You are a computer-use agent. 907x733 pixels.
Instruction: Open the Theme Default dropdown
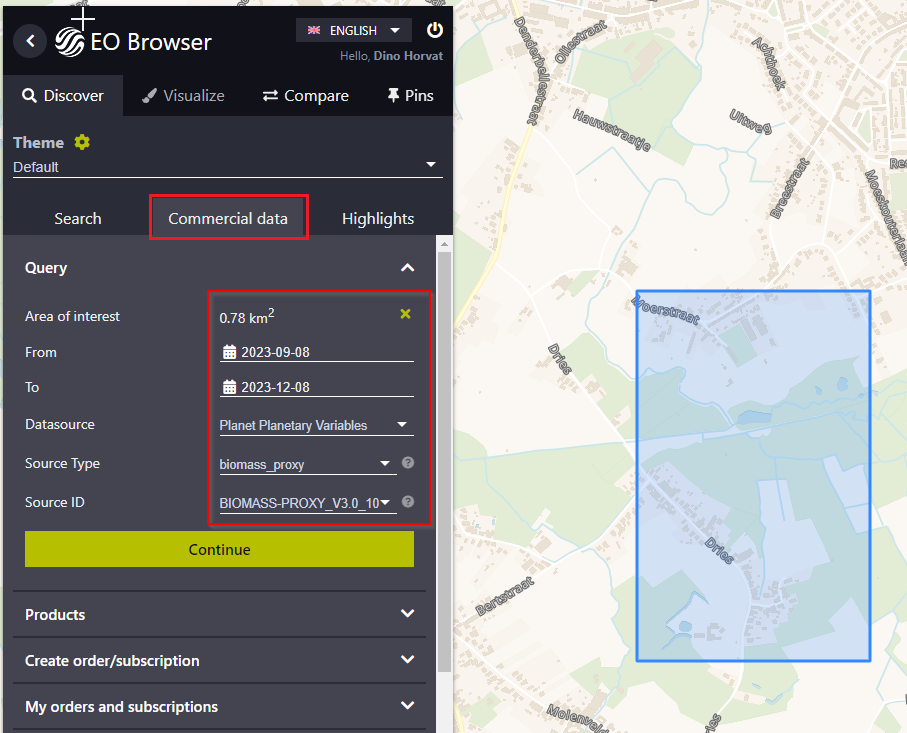click(228, 167)
